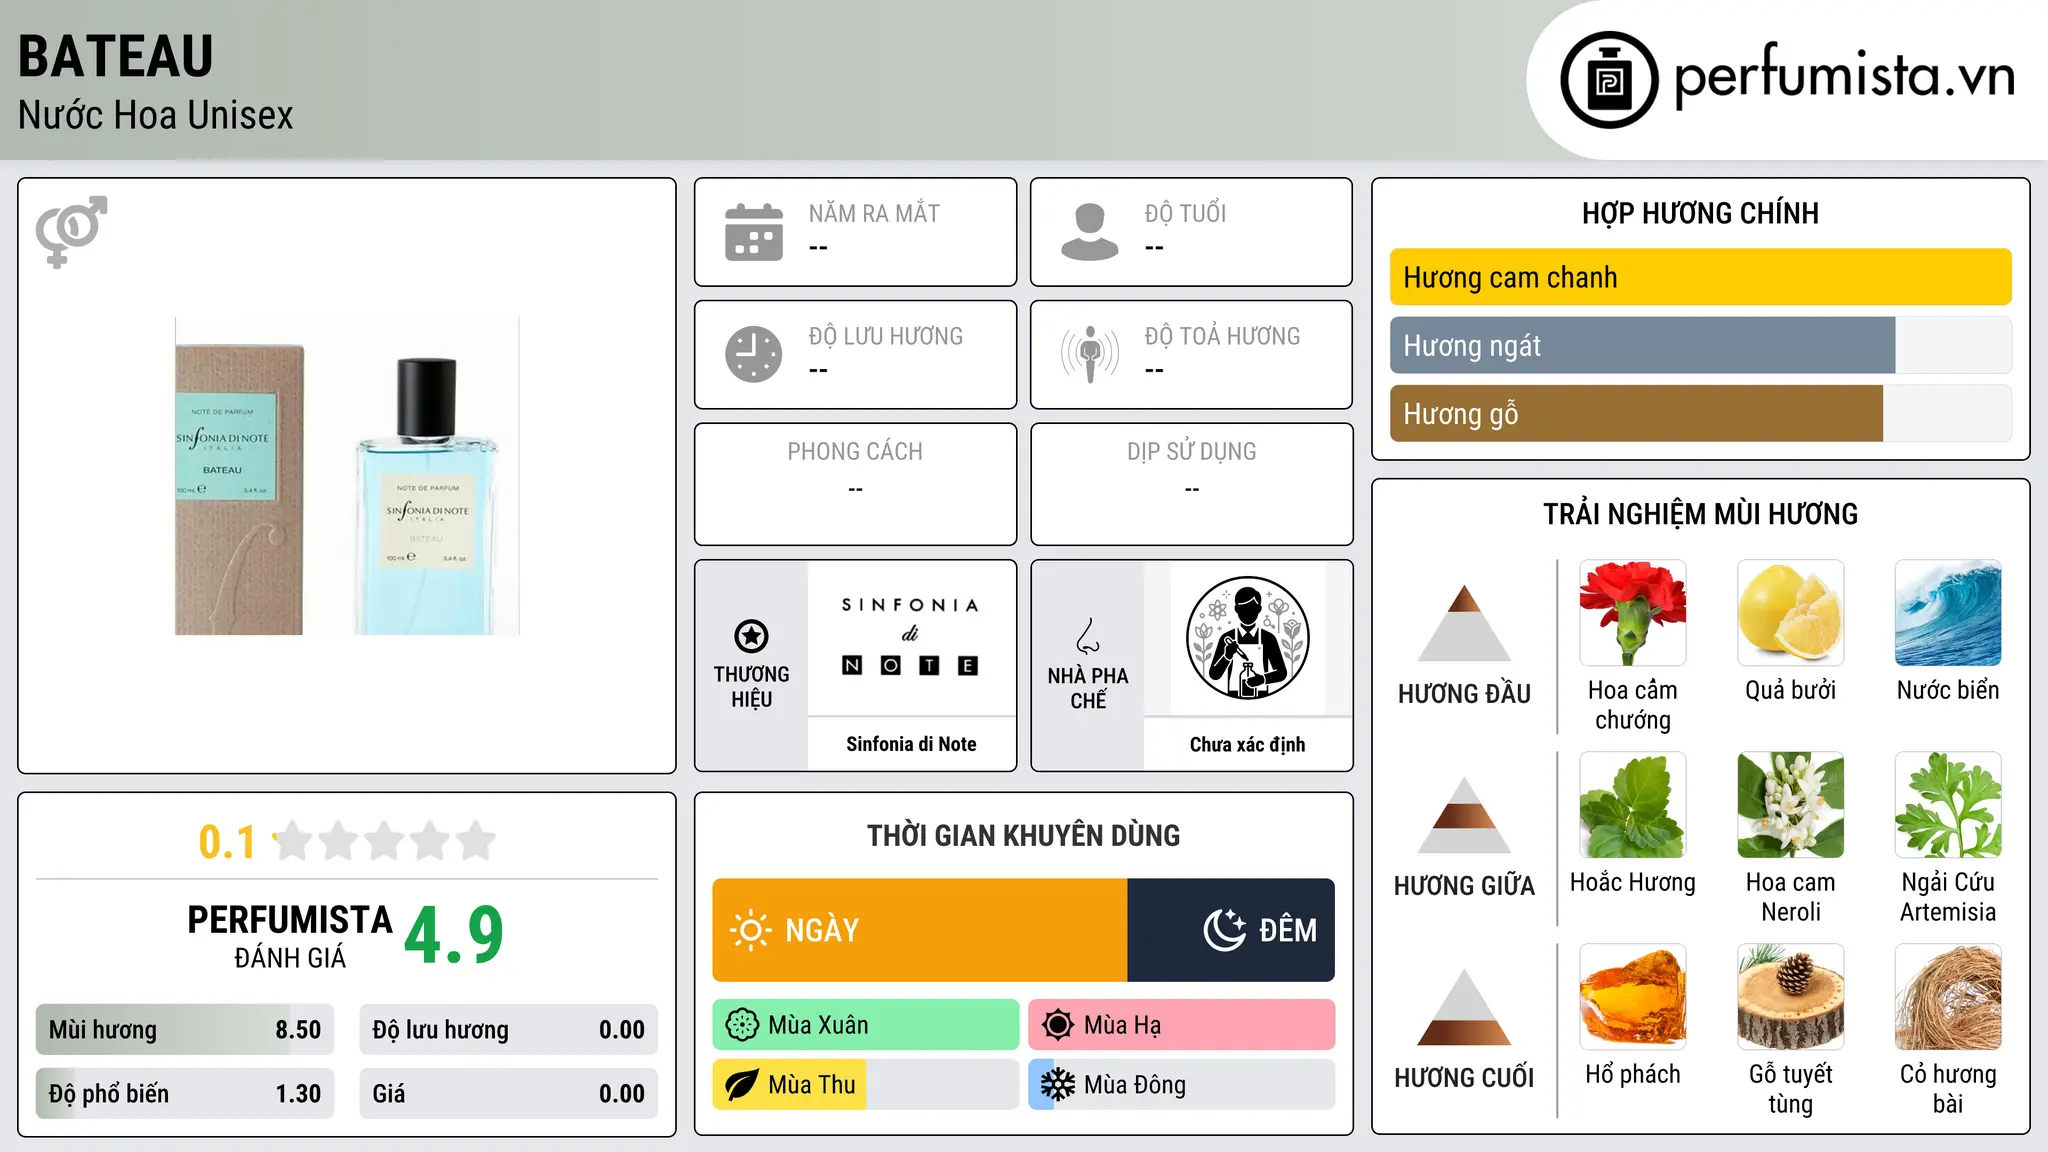Select the patchouli note image

1633,805
